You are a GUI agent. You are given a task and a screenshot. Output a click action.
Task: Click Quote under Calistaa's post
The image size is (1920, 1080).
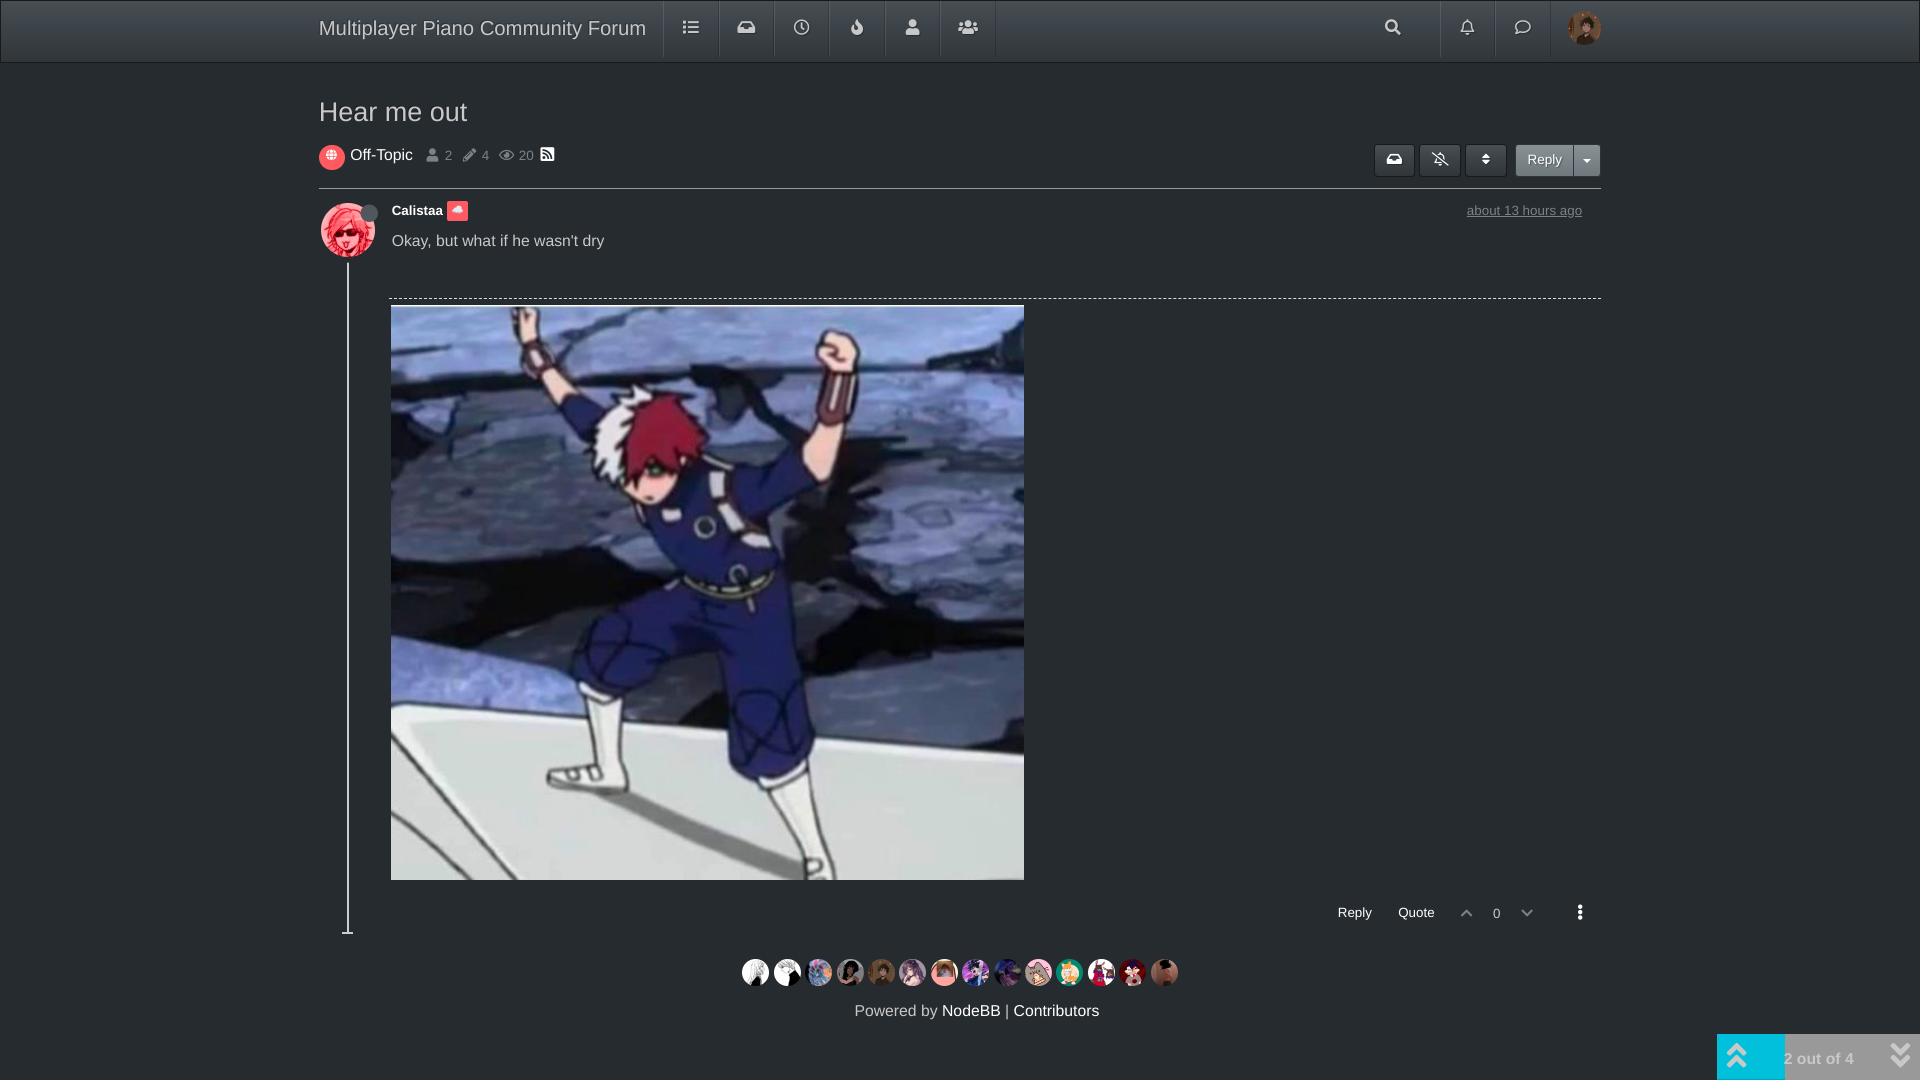click(1416, 913)
